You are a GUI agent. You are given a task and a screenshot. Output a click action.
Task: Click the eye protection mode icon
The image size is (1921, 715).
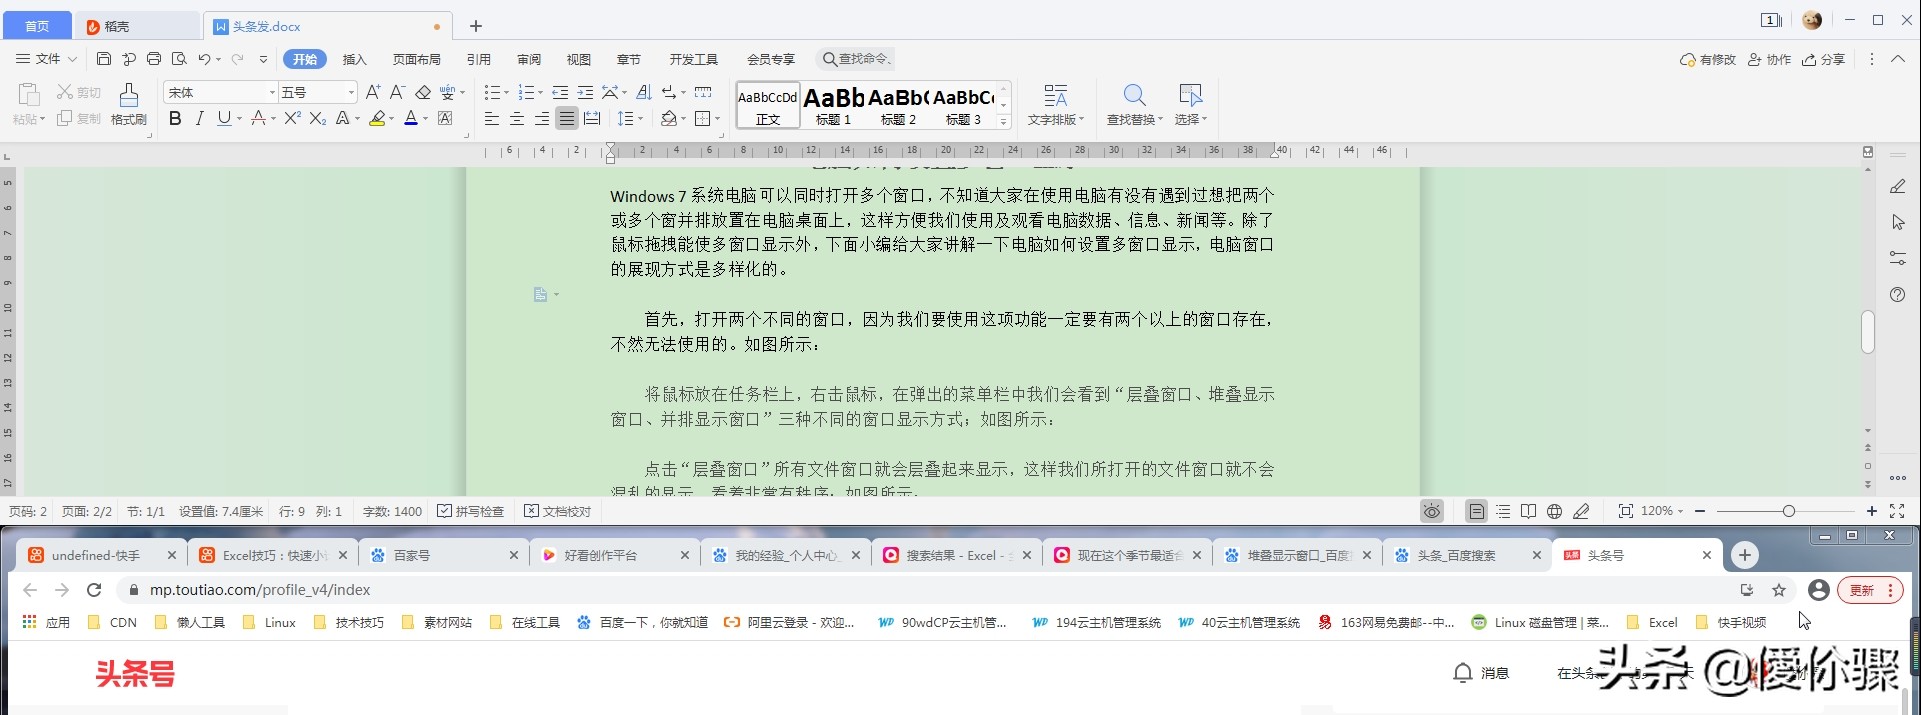click(1432, 511)
